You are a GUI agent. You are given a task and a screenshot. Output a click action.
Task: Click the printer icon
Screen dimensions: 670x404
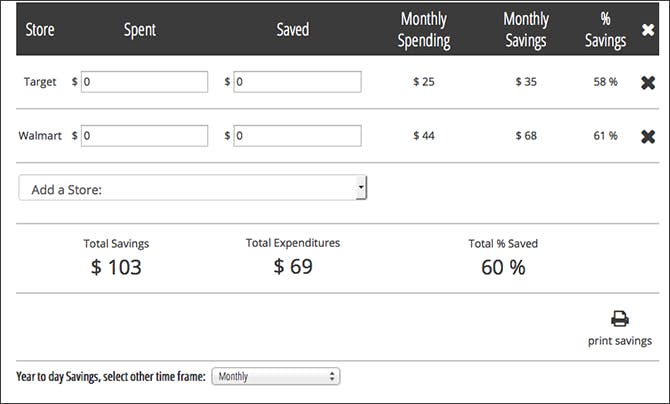tap(620, 318)
